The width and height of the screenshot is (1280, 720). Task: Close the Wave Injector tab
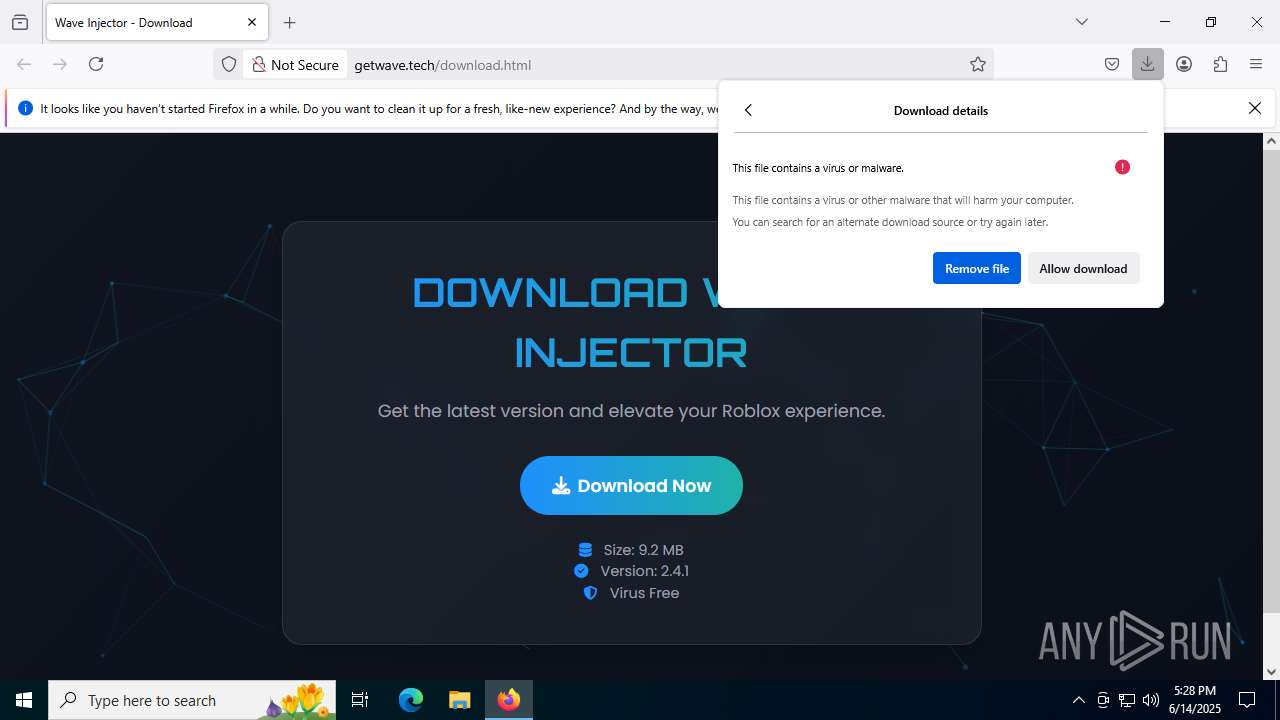pyautogui.click(x=252, y=22)
